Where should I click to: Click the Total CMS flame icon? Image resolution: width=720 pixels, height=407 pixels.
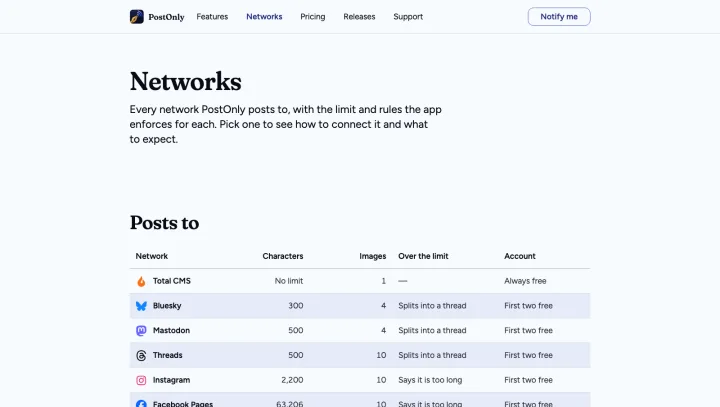[141, 281]
